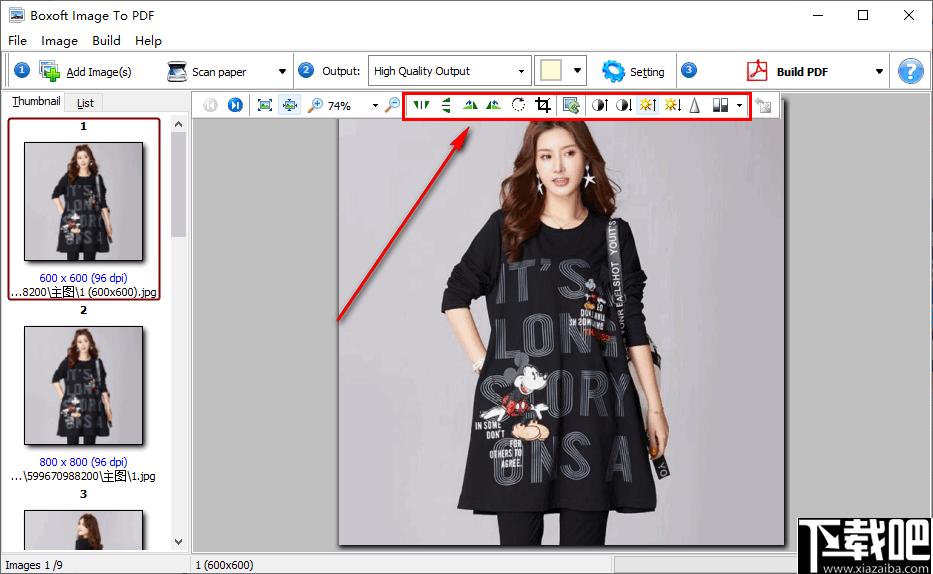The height and width of the screenshot is (574, 933).
Task: Select thumbnail 2 of the 800x800 image
Action: [83, 385]
